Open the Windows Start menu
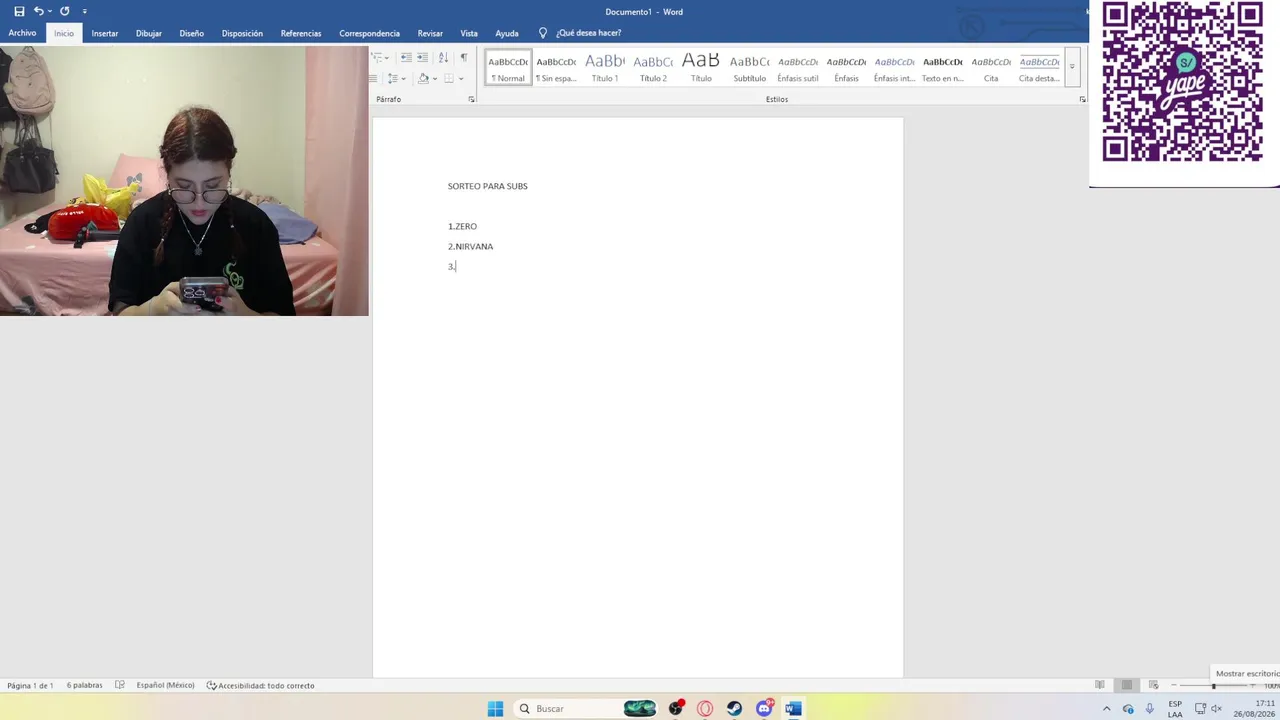 495,709
